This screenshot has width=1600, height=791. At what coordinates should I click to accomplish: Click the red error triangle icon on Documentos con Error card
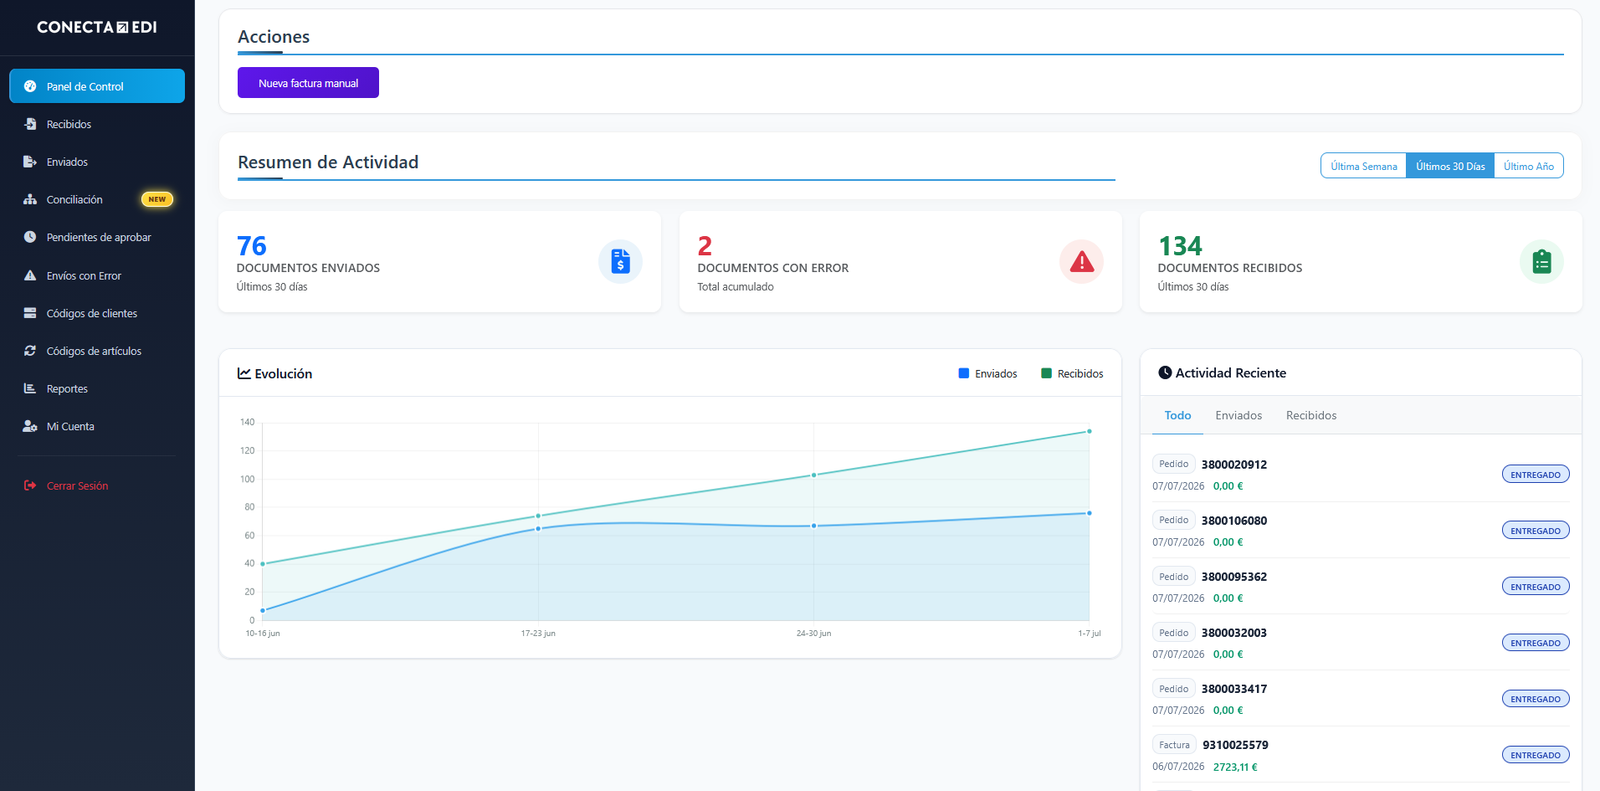pyautogui.click(x=1081, y=262)
